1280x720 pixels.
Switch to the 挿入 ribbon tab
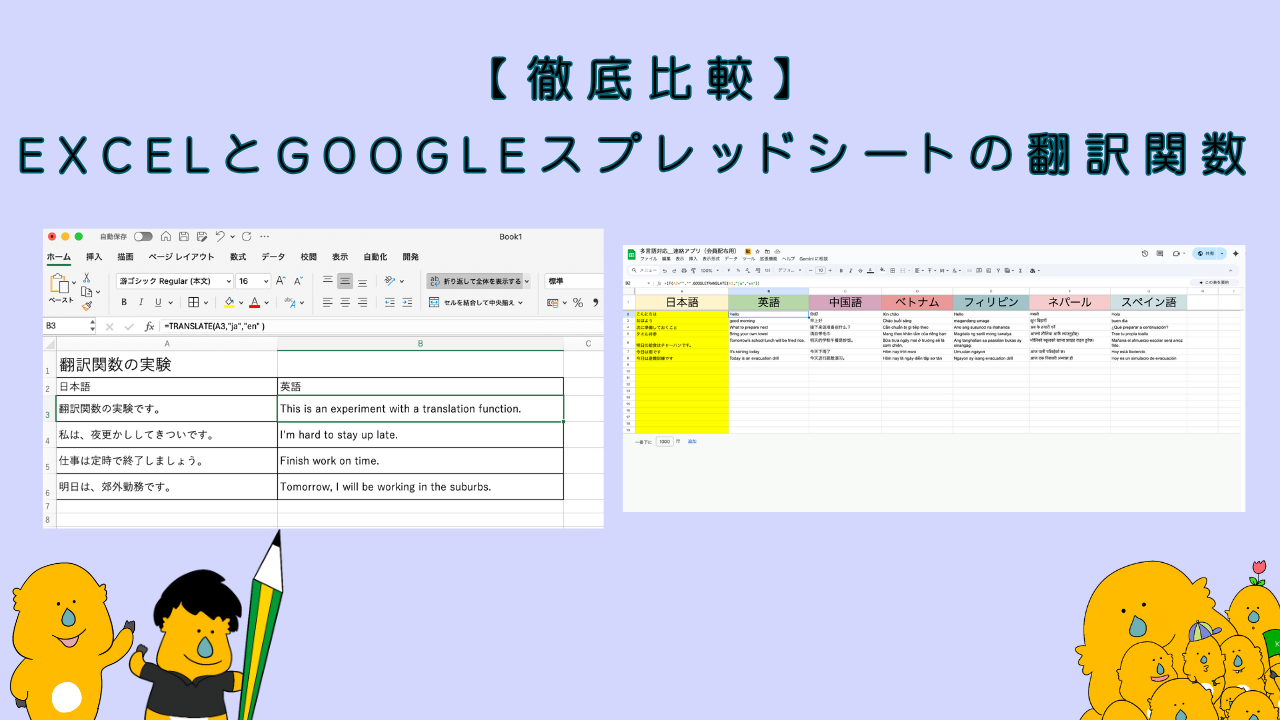(x=94, y=257)
